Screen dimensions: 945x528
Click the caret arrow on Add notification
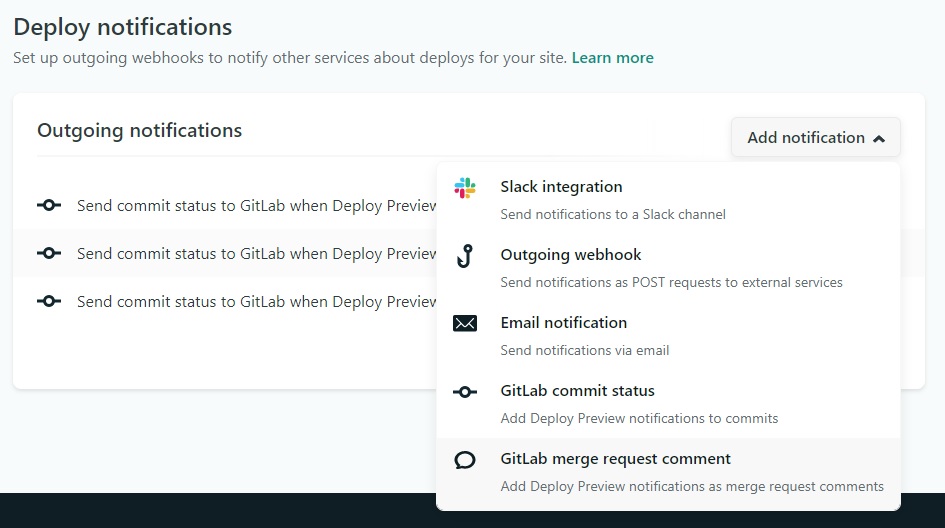(x=879, y=139)
